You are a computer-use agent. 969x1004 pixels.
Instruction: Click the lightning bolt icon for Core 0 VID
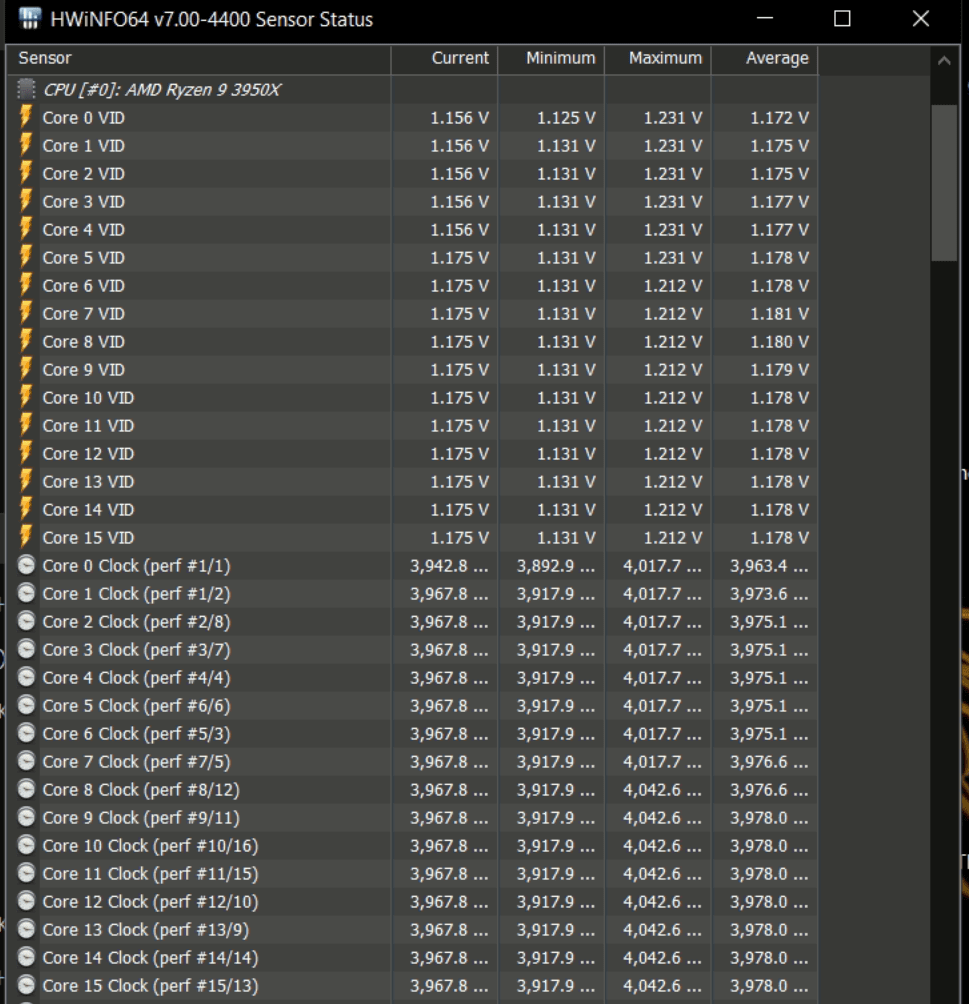[x=26, y=117]
